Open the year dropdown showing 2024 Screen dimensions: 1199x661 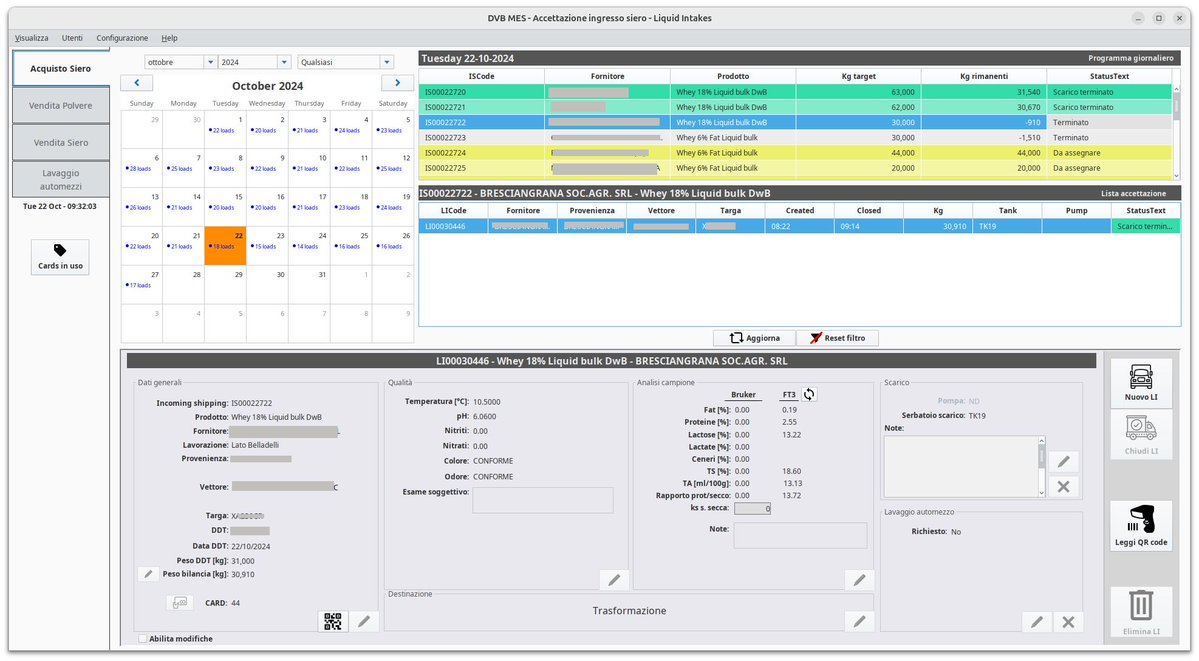[255, 62]
